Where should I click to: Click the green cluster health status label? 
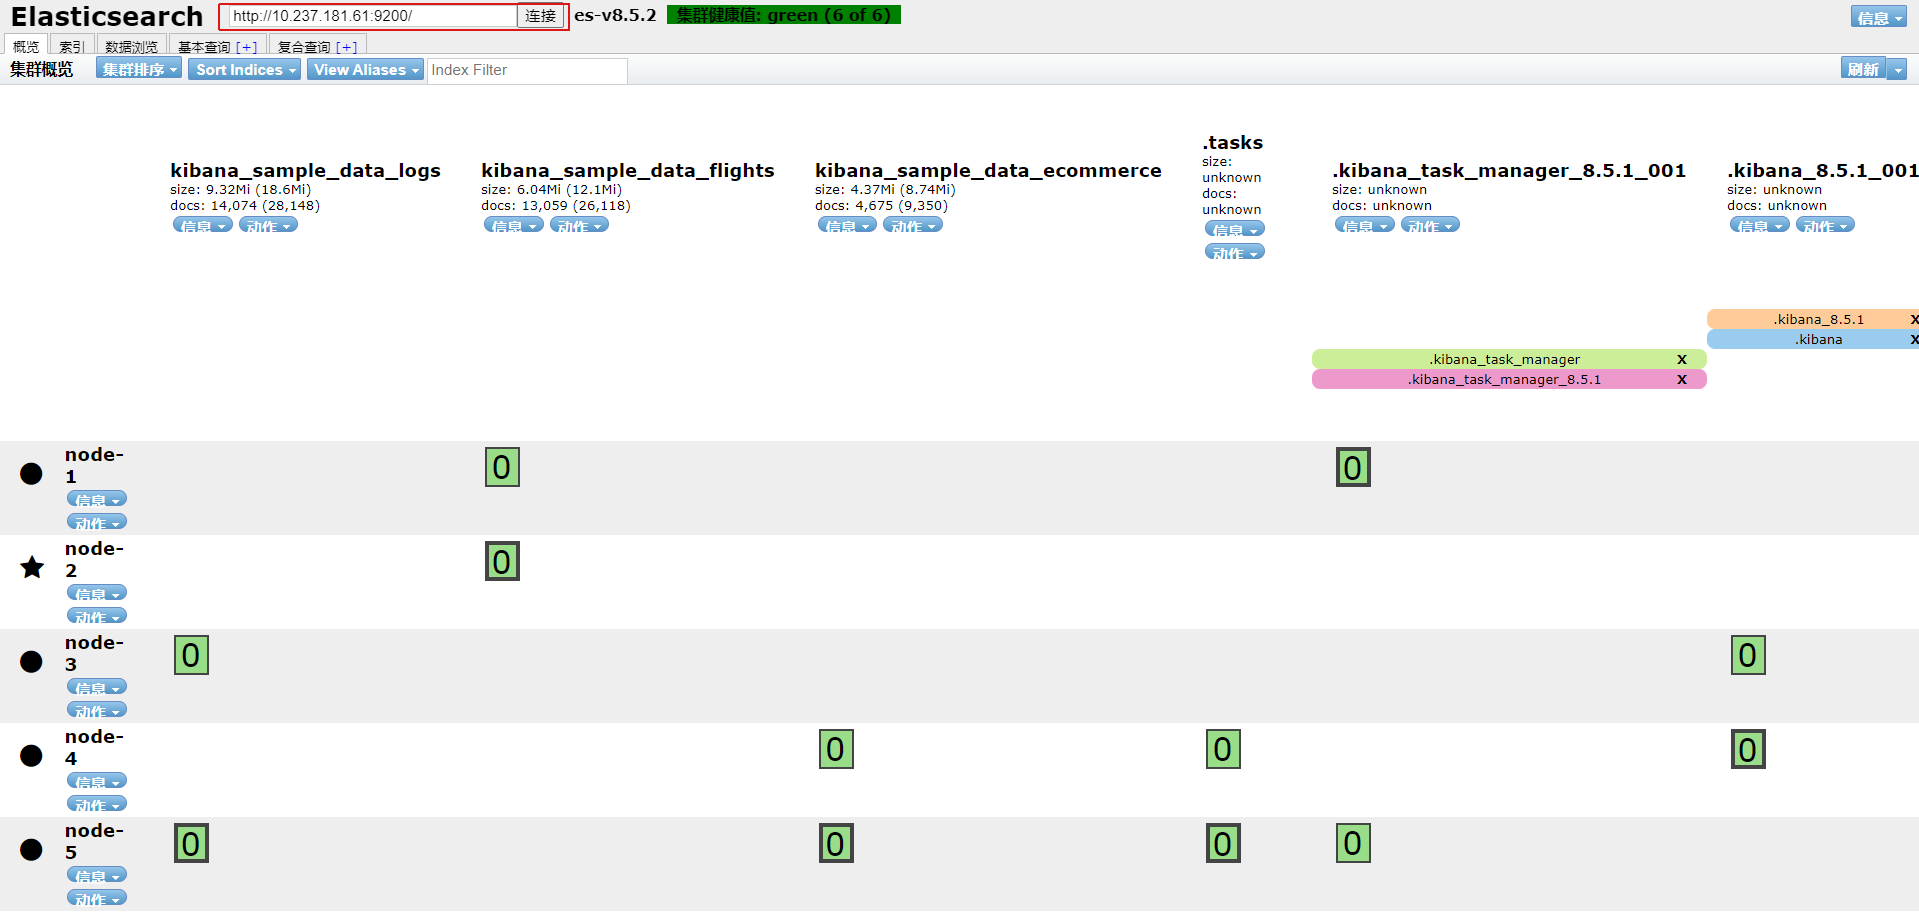tap(784, 15)
